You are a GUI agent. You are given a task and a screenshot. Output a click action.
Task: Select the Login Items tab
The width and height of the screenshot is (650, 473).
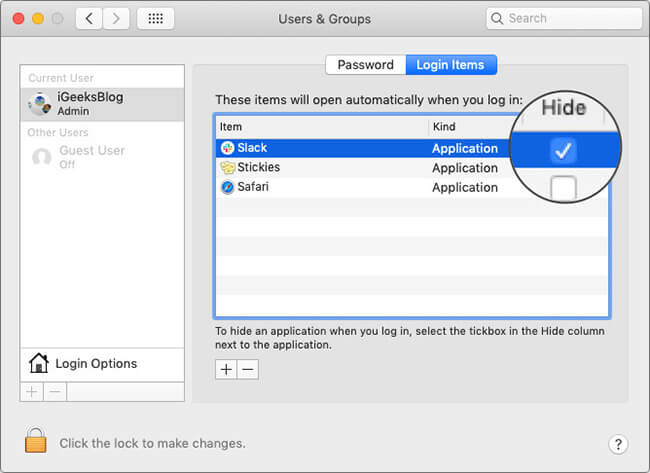[x=450, y=65]
